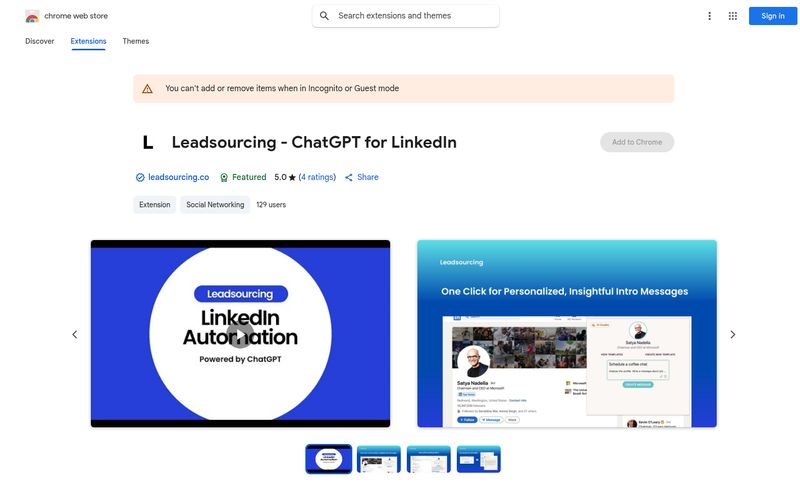
Task: Click the Add to Chrome button
Action: tap(637, 142)
